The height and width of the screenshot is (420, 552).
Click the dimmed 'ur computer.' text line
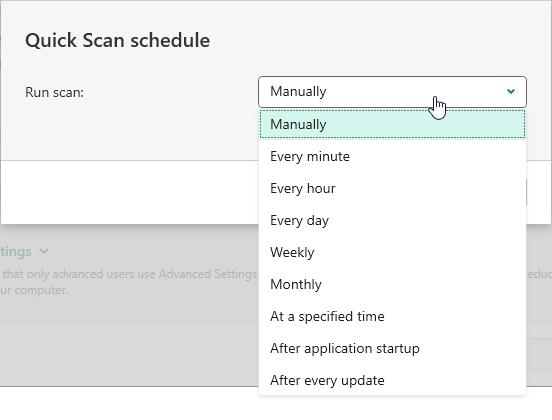(34, 290)
